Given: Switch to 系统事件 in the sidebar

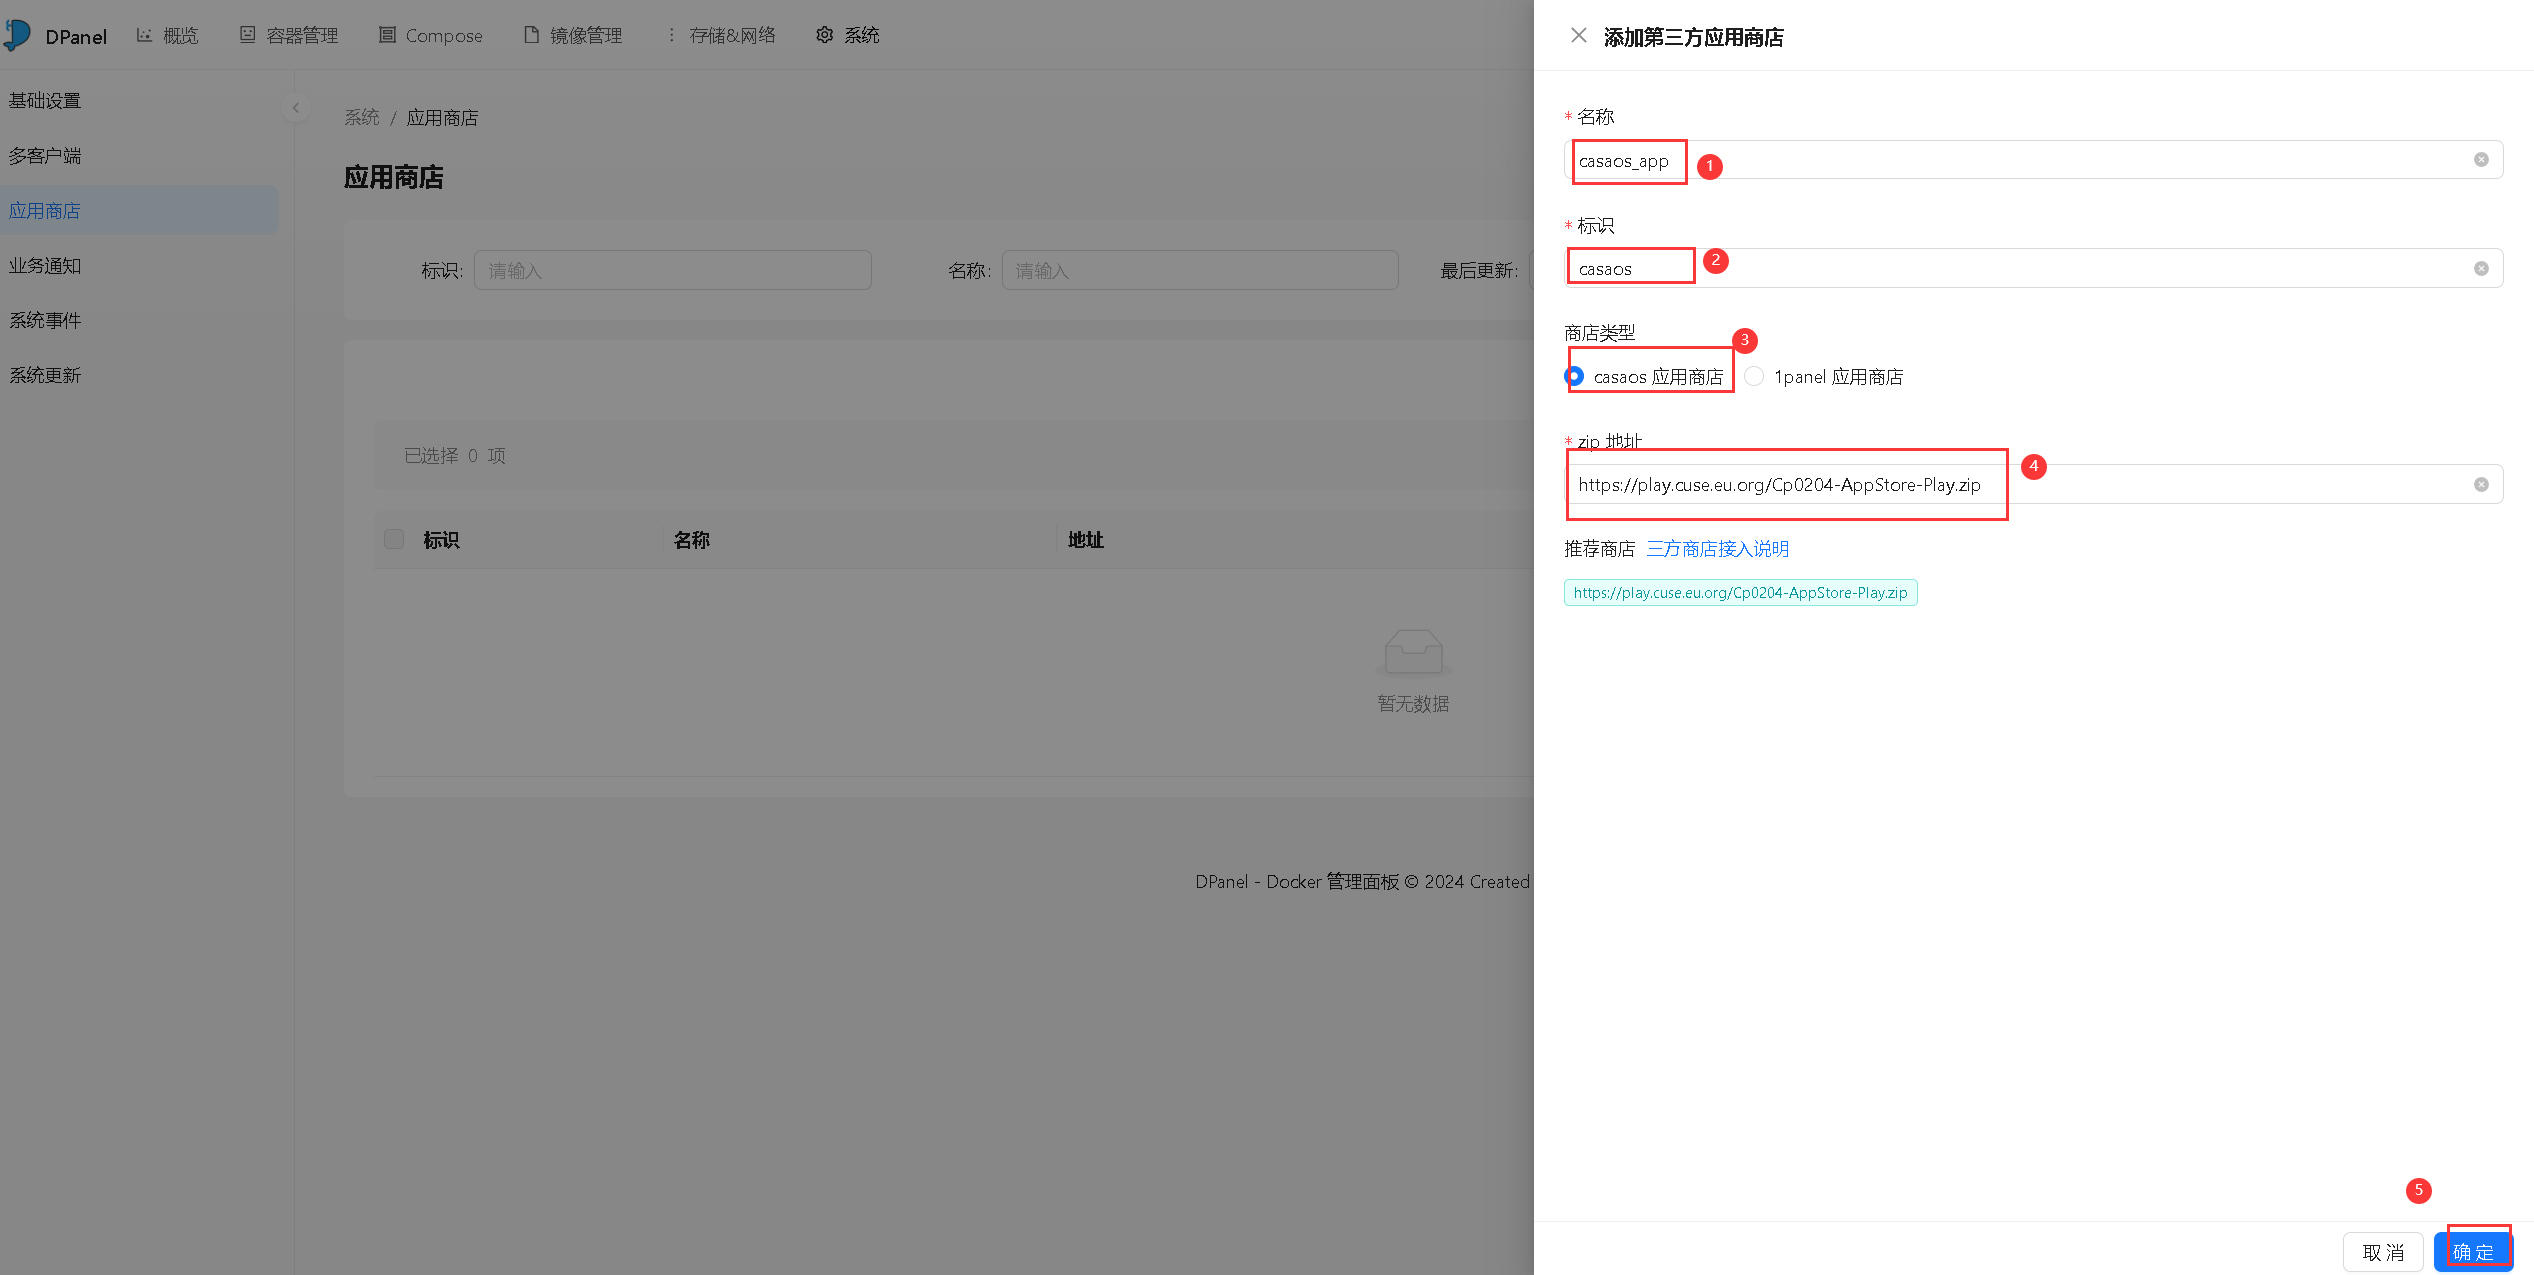Looking at the screenshot, I should pyautogui.click(x=45, y=320).
